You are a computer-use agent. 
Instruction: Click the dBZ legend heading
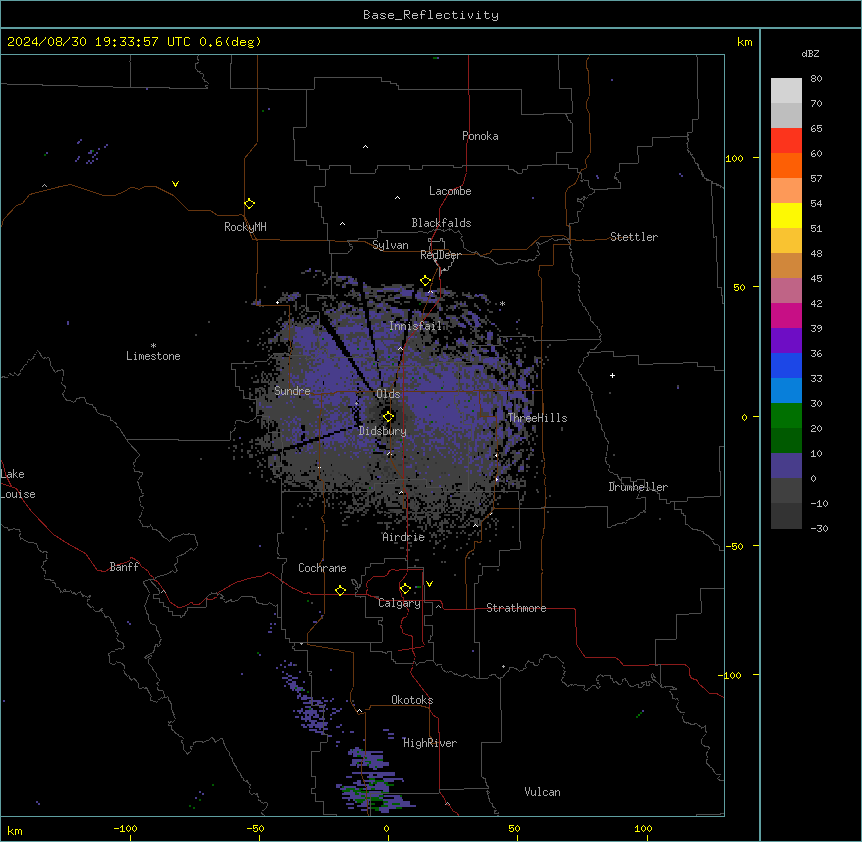tap(810, 53)
